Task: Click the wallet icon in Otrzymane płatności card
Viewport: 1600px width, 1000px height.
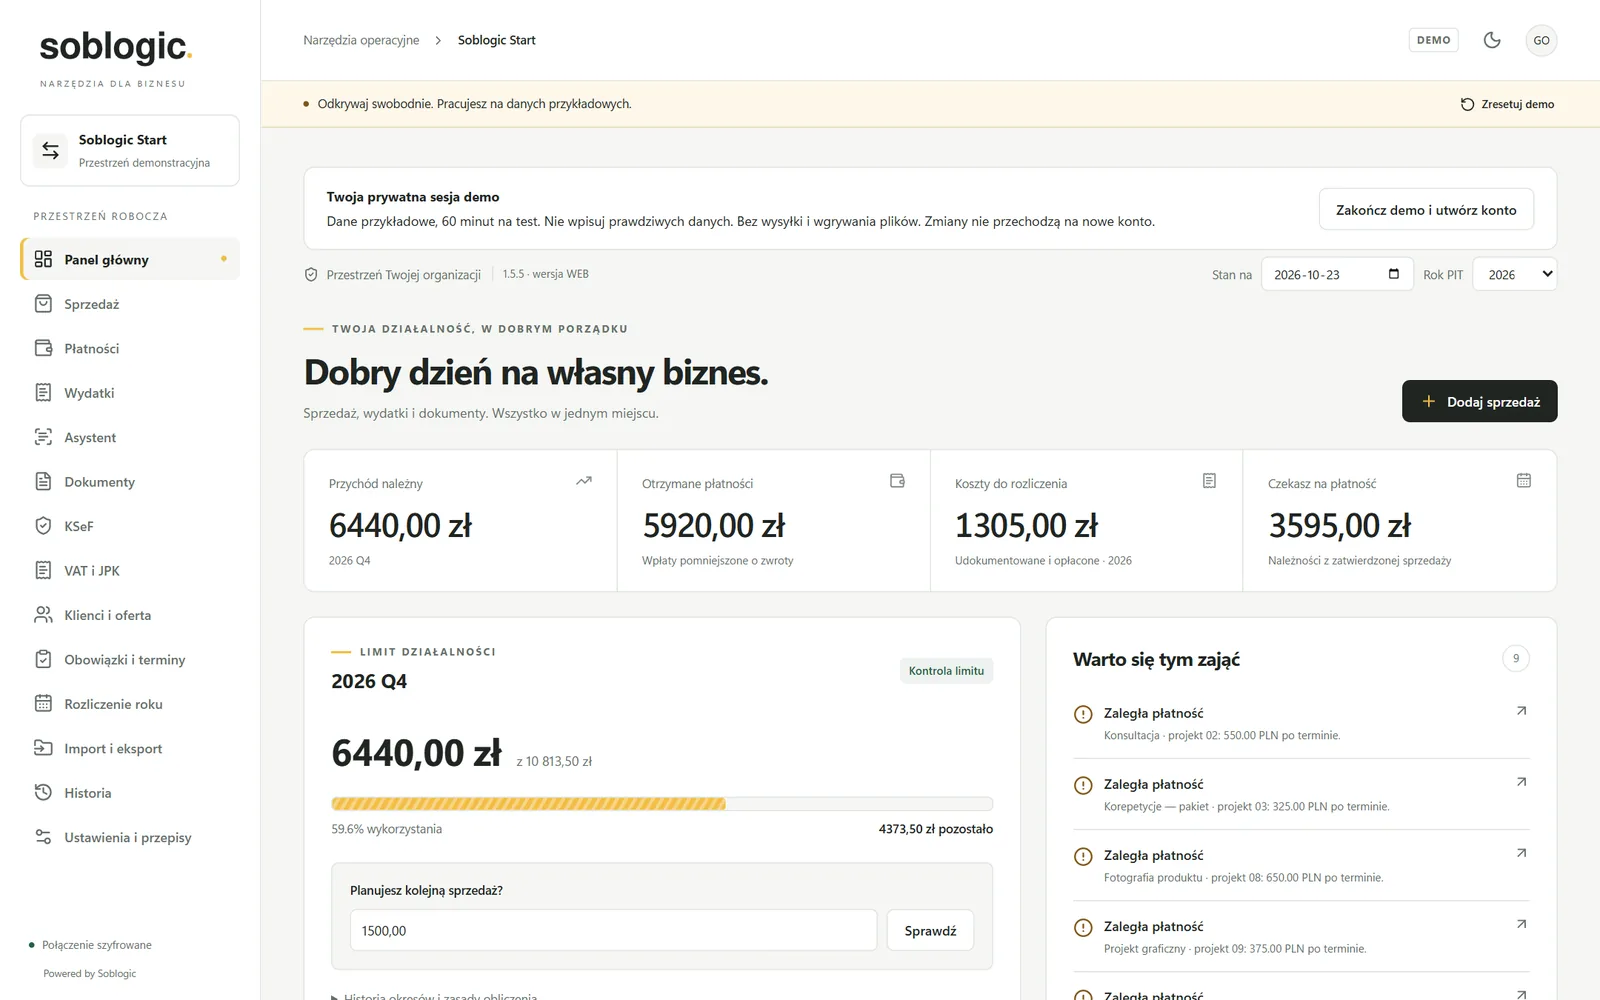Action: 897,481
